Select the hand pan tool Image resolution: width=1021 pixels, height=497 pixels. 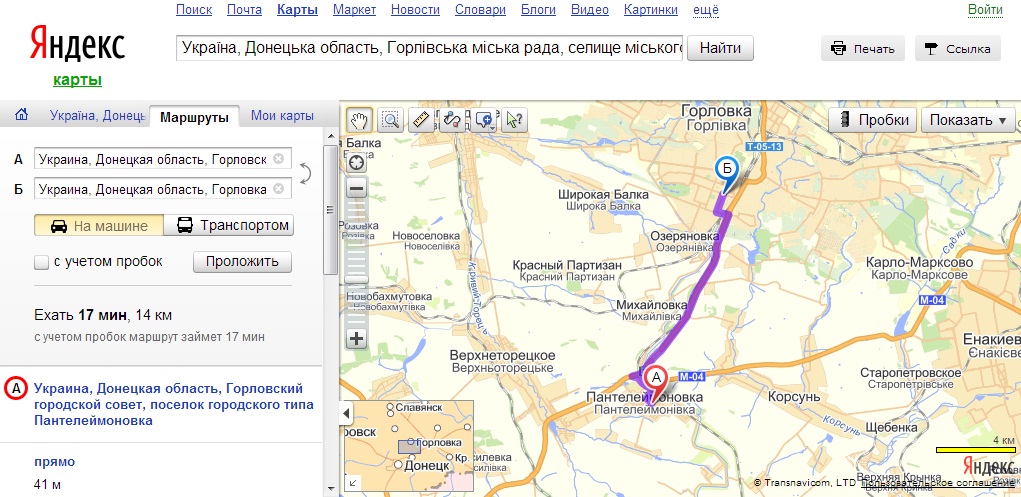pyautogui.click(x=359, y=120)
